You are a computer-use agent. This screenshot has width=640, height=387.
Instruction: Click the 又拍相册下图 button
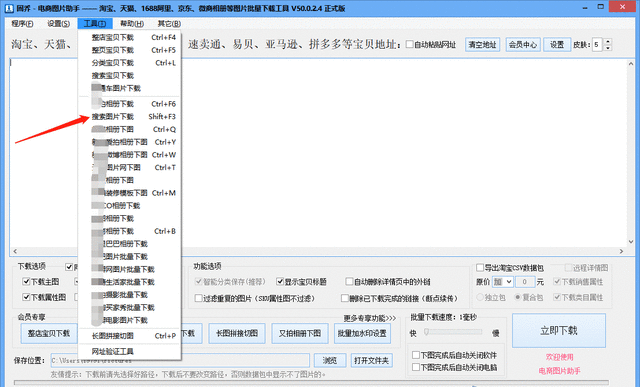(300, 333)
